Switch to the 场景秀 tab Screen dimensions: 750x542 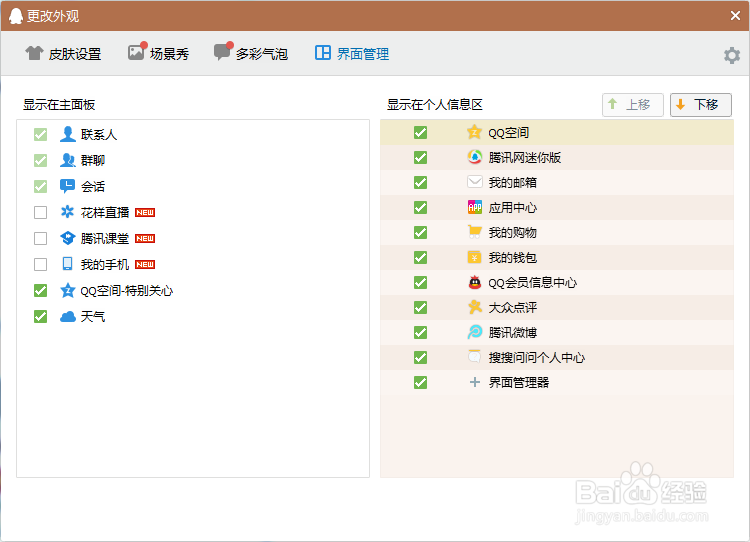[x=158, y=53]
